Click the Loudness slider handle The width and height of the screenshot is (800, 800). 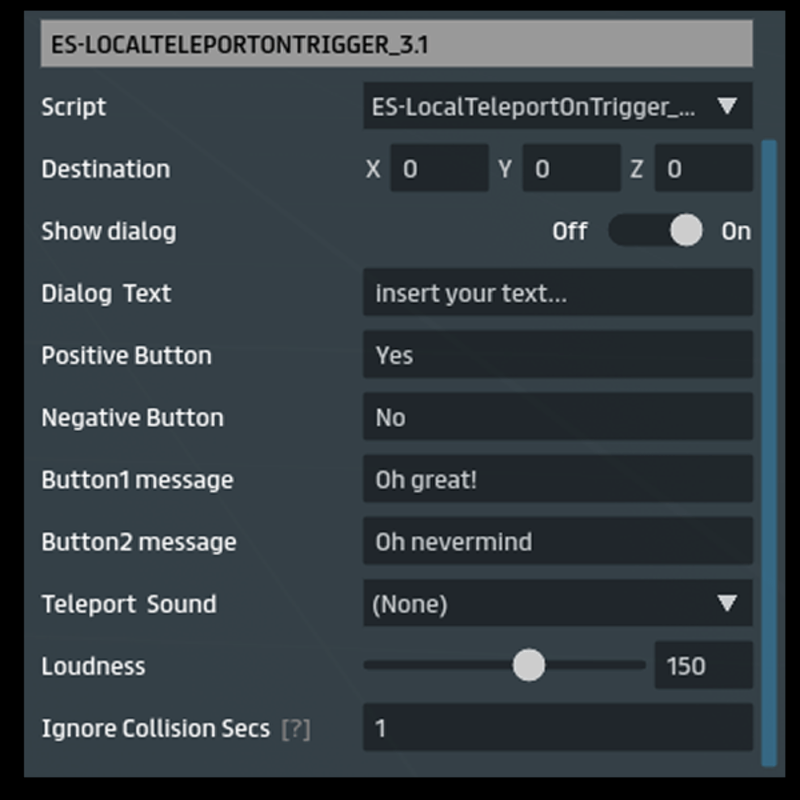pos(528,665)
